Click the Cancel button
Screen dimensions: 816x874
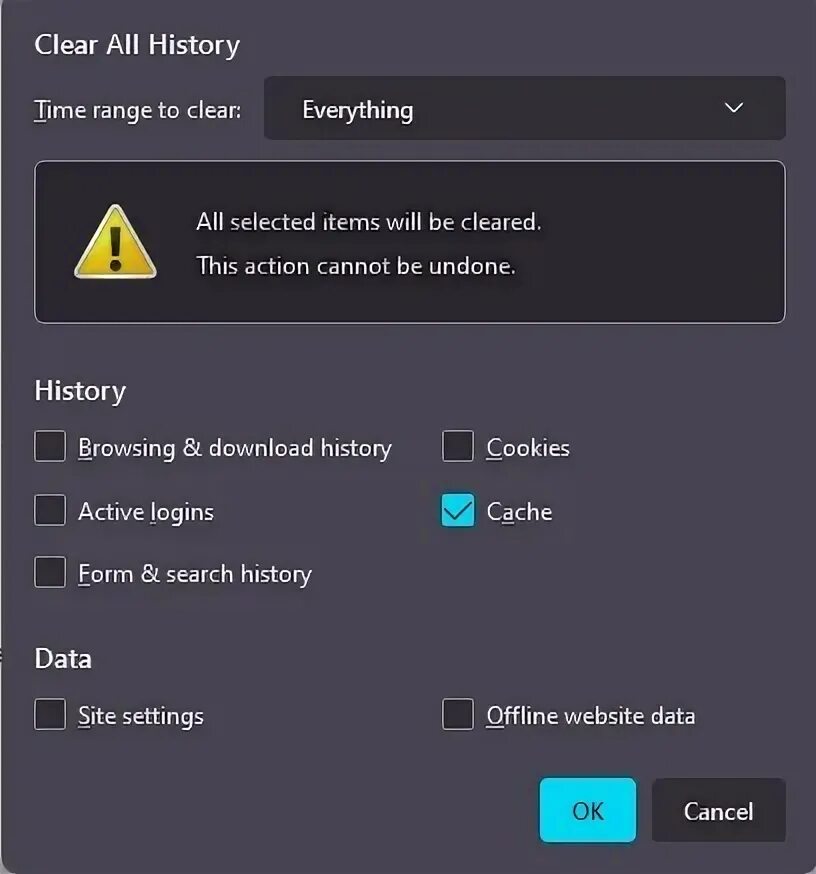point(718,810)
